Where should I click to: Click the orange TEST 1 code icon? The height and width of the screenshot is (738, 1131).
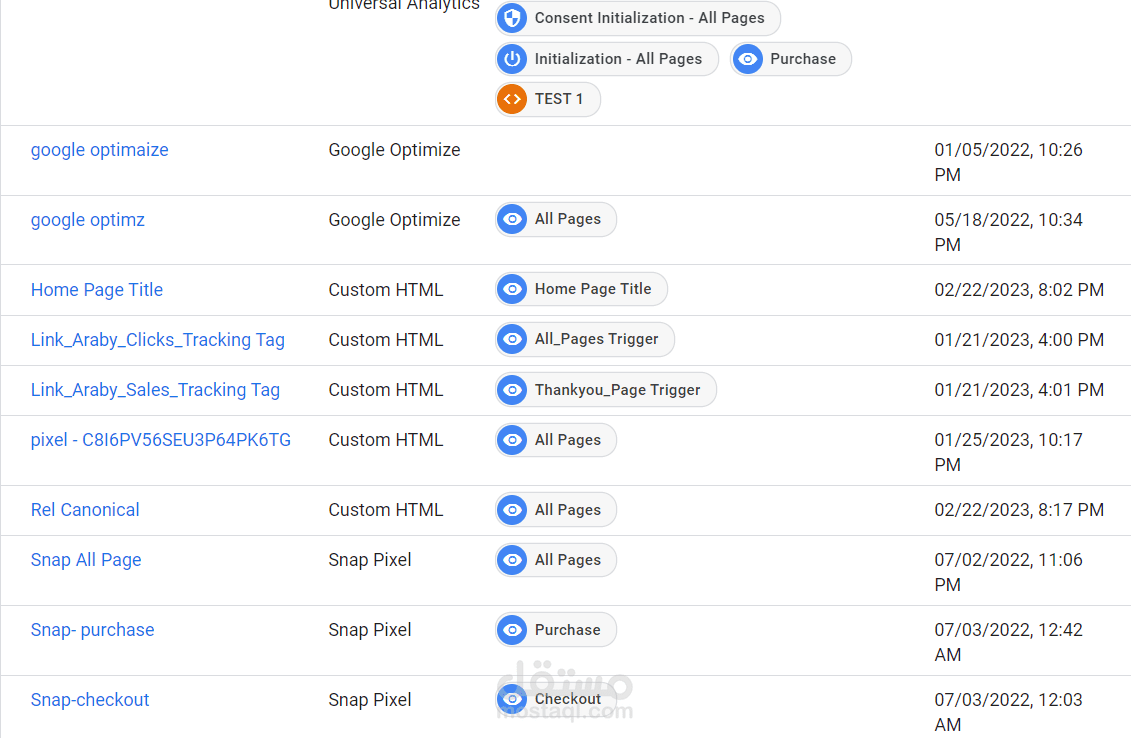(x=512, y=99)
